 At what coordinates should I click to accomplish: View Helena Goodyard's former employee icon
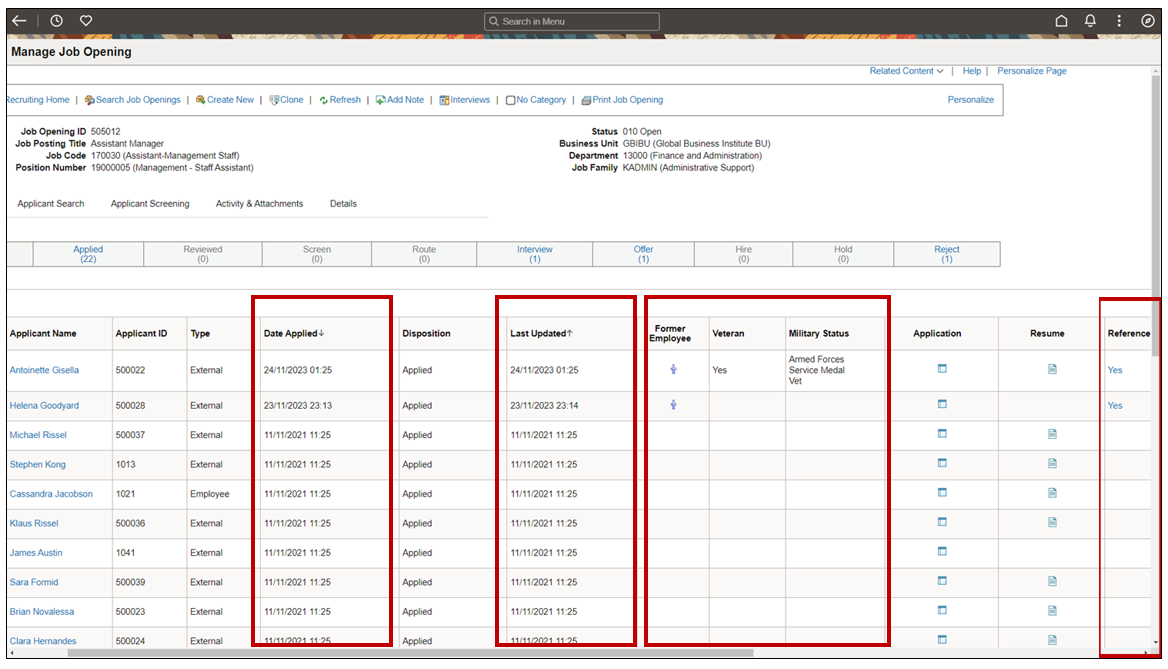click(x=674, y=405)
